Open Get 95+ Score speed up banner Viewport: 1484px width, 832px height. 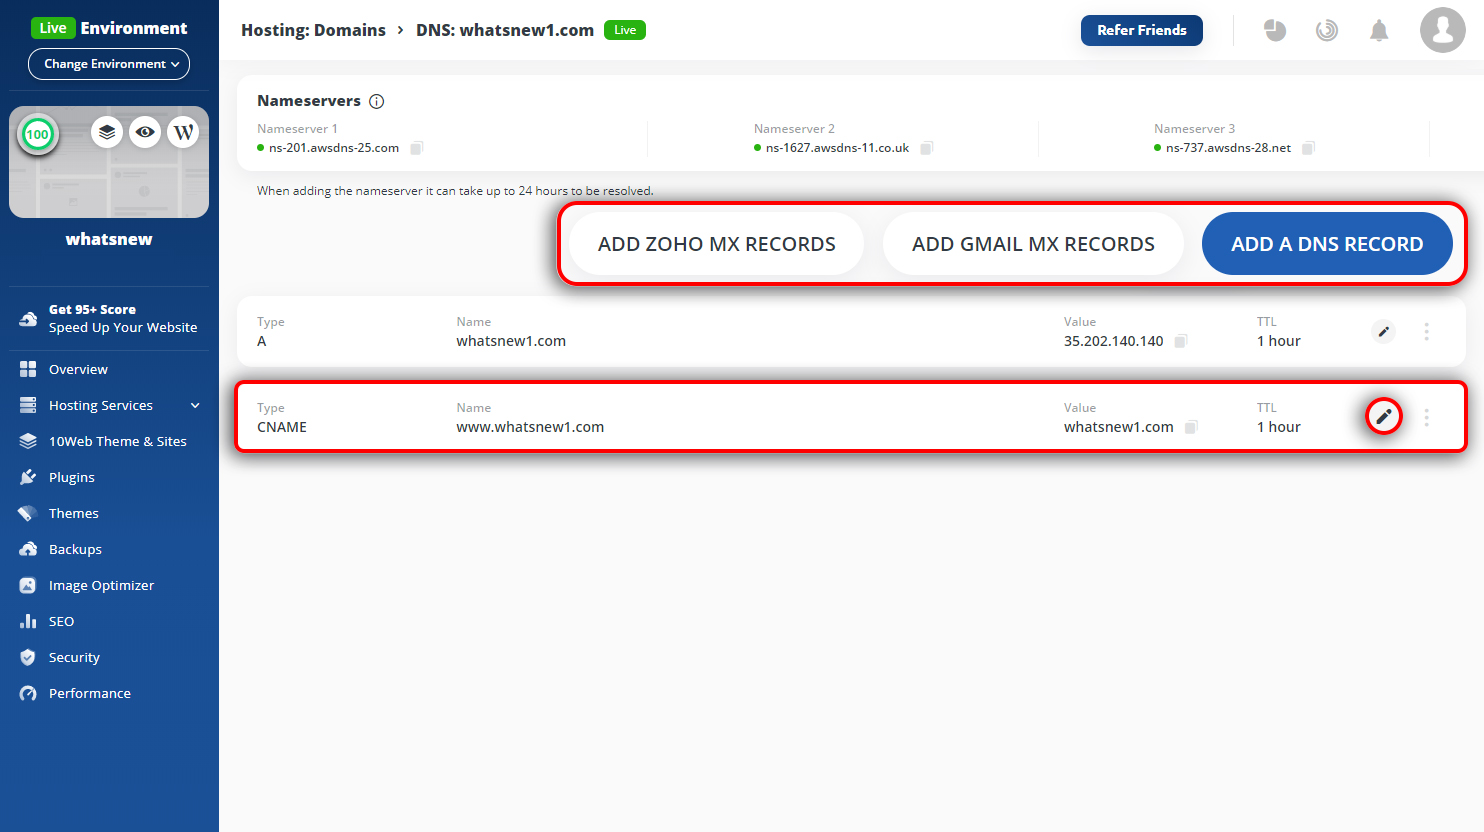tap(109, 319)
